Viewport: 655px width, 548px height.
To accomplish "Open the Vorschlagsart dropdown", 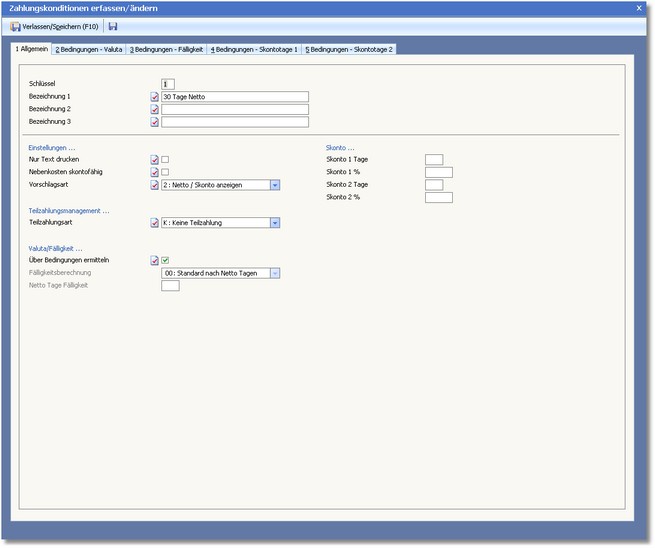I will [275, 185].
